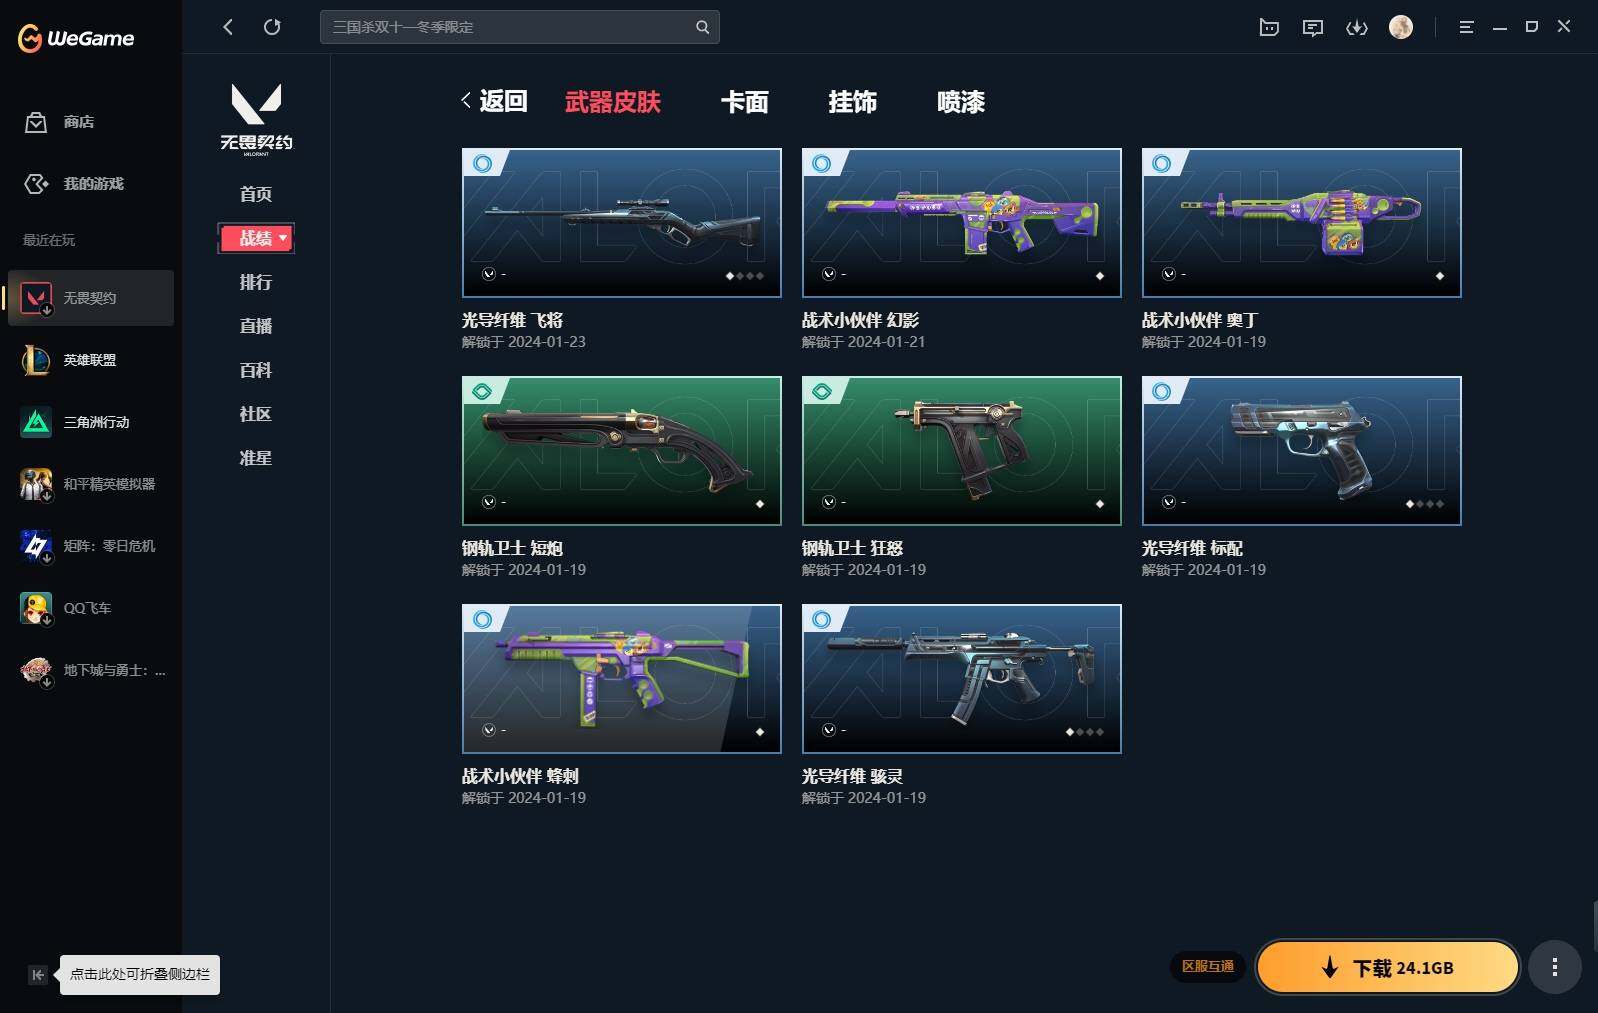Select 和平精英模拟器 in recent games
This screenshot has height=1013, width=1598.
coord(91,484)
